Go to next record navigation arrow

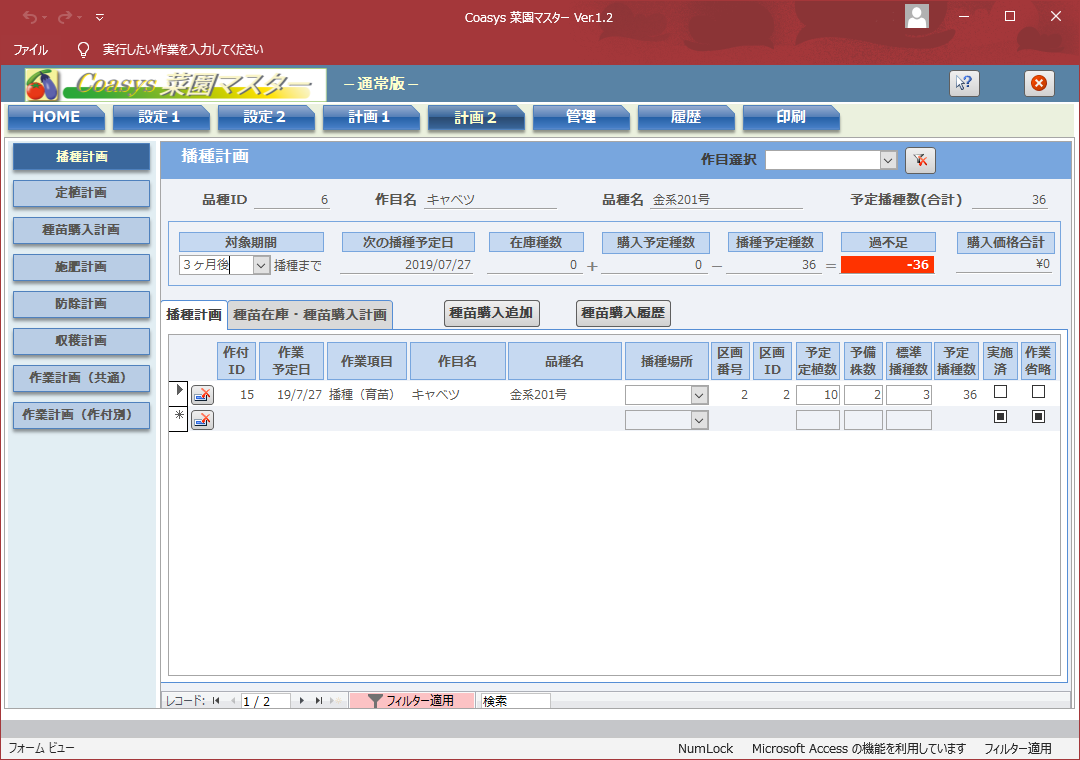[302, 701]
